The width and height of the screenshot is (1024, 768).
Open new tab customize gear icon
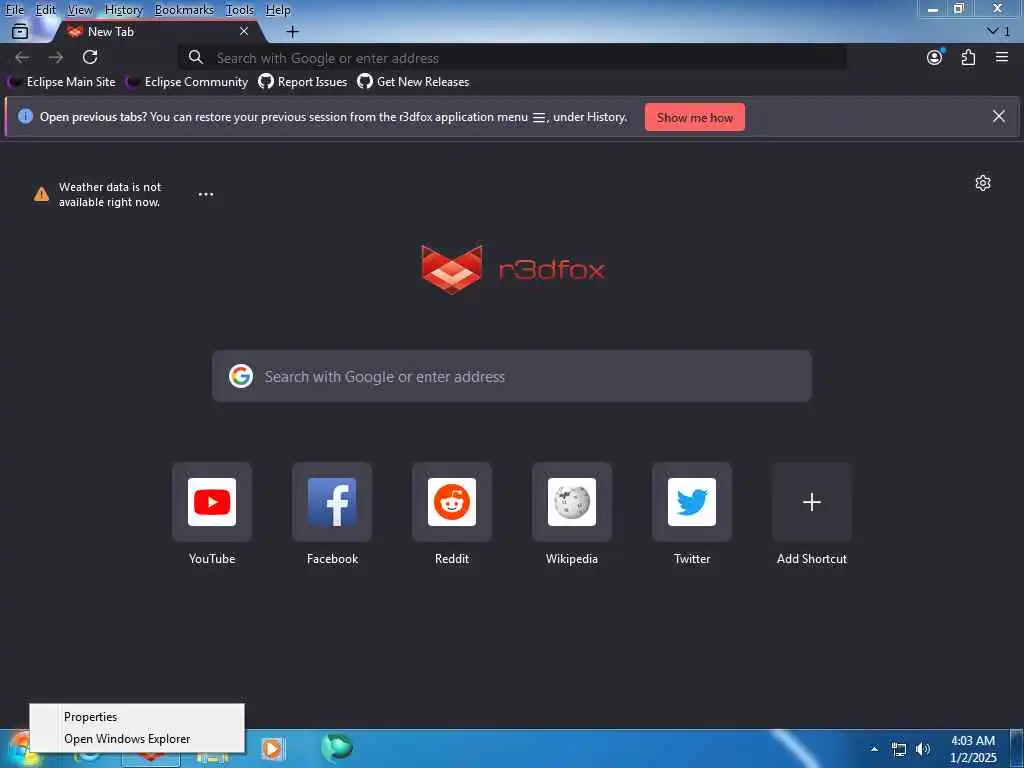point(983,183)
